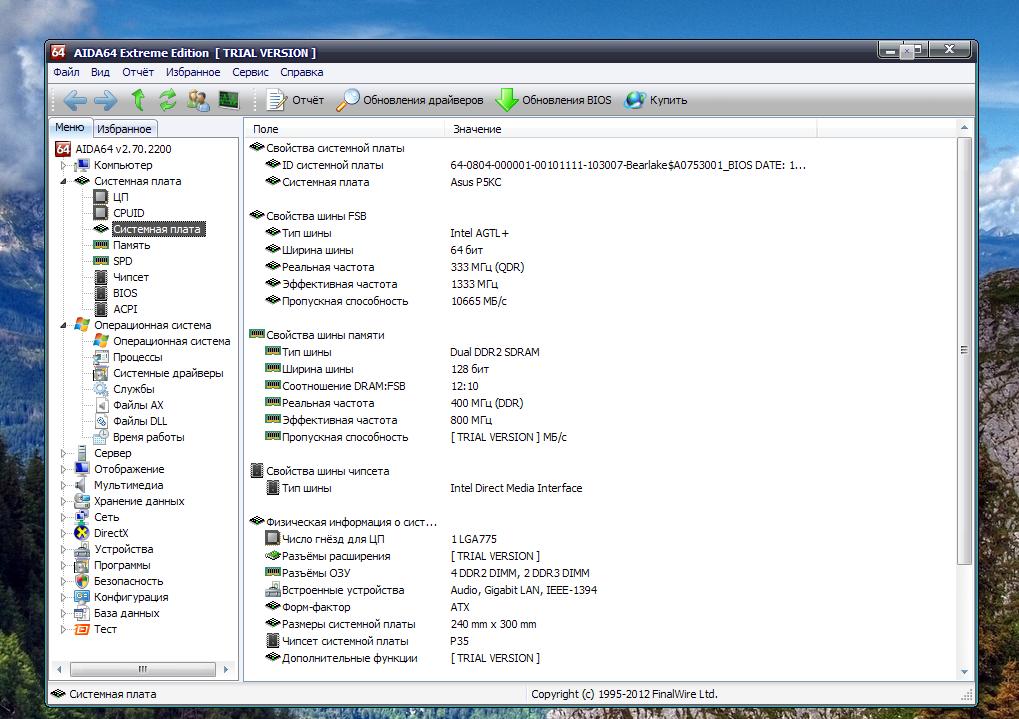This screenshot has width=1019, height=719.
Task: Open the monitor diagnostics toolbar icon
Action: (229, 100)
